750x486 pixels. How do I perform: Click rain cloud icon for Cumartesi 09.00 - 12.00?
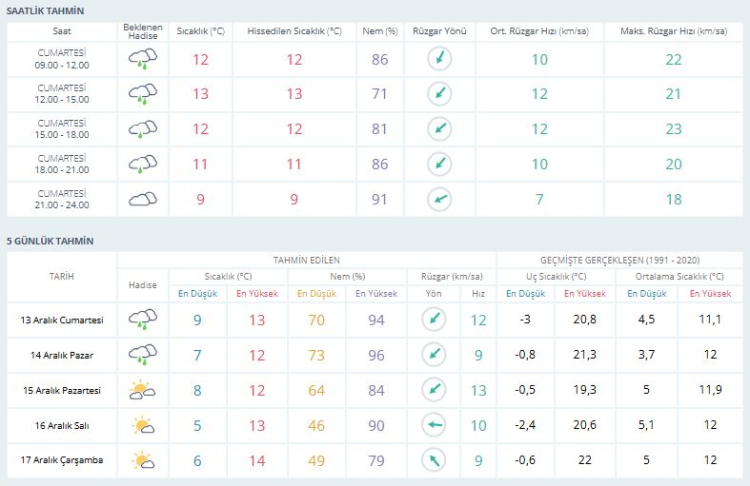tap(142, 60)
